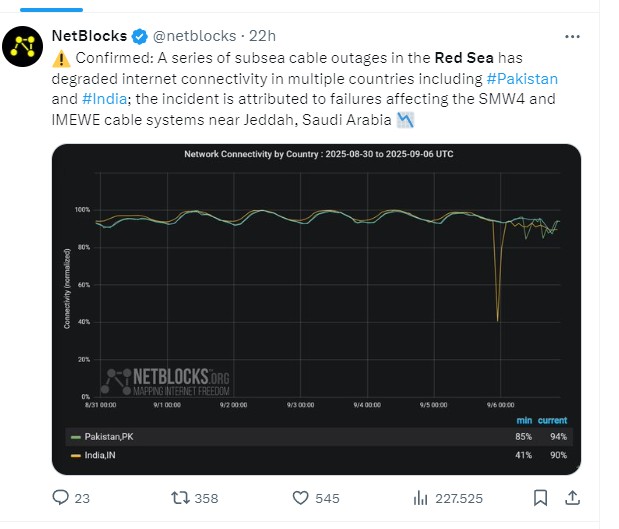Screen dimensions: 619x529
Task: Click the NetBlocks display name
Action: click(x=91, y=37)
